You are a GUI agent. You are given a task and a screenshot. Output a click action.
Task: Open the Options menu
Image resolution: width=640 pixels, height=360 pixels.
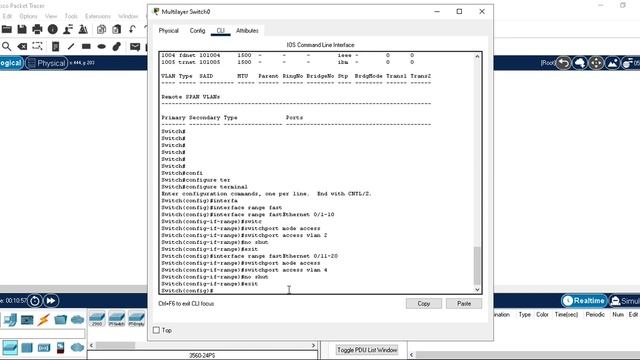pyautogui.click(x=28, y=16)
